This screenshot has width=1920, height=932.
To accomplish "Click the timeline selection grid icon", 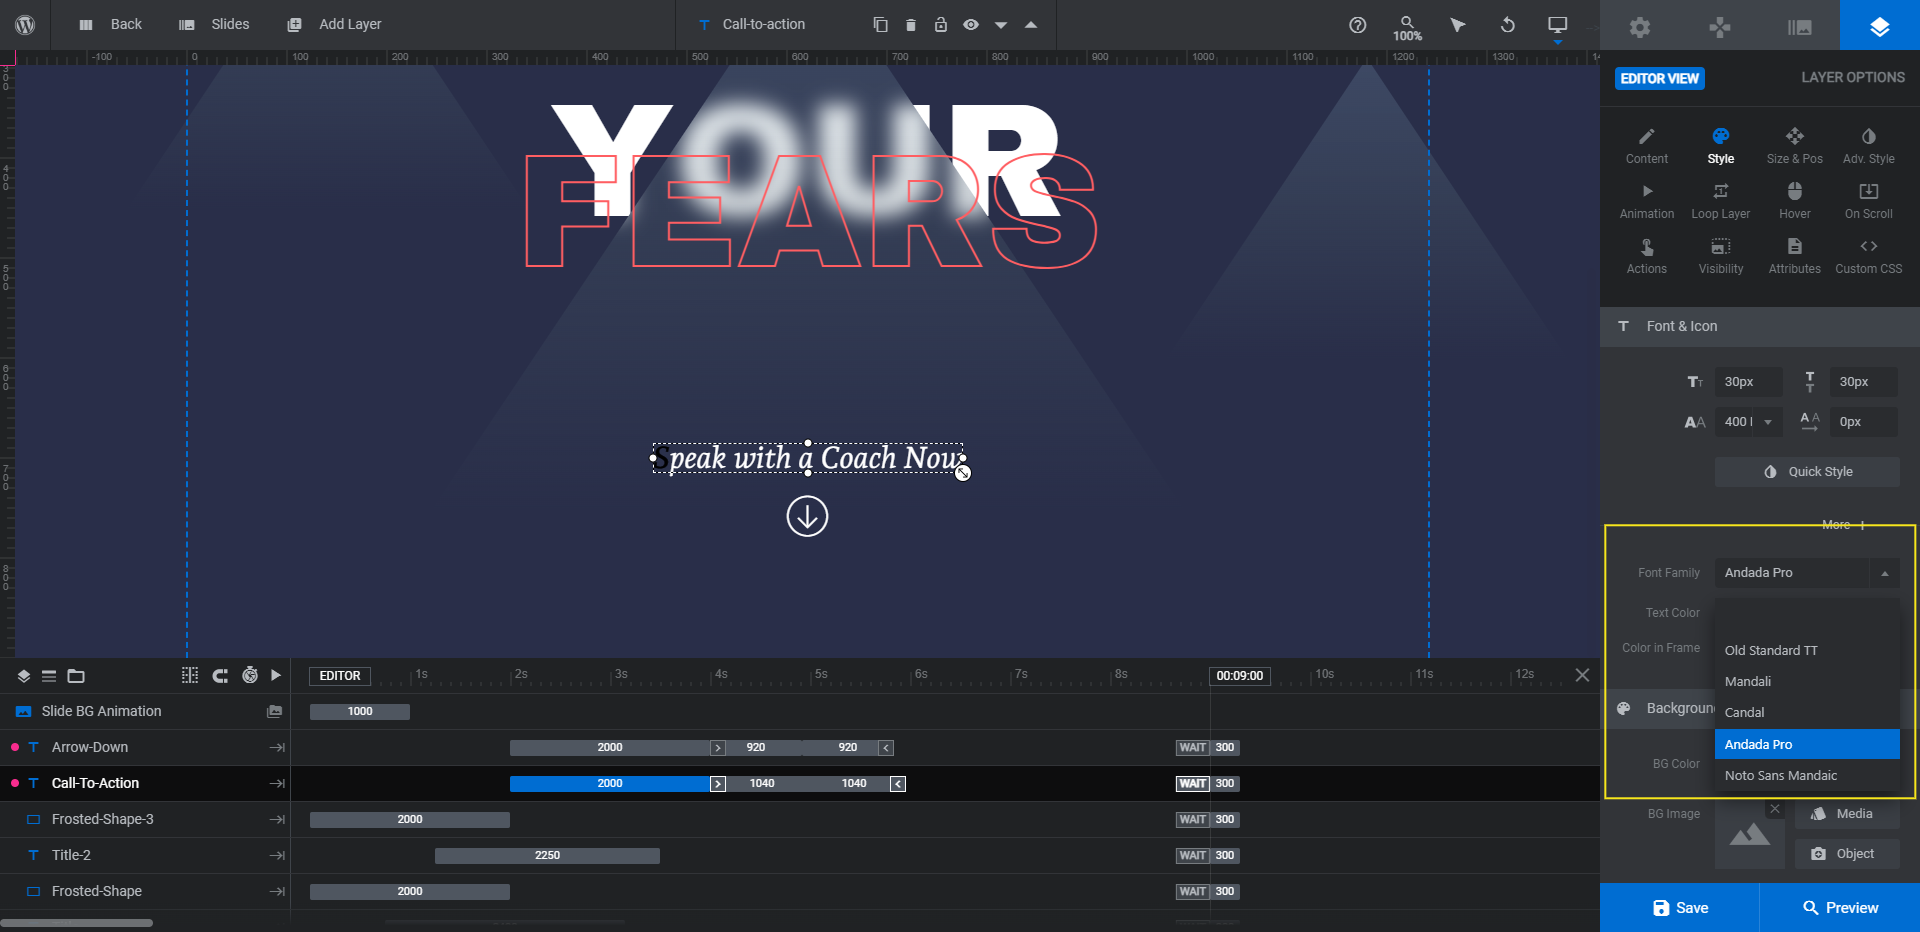I will [x=190, y=675].
